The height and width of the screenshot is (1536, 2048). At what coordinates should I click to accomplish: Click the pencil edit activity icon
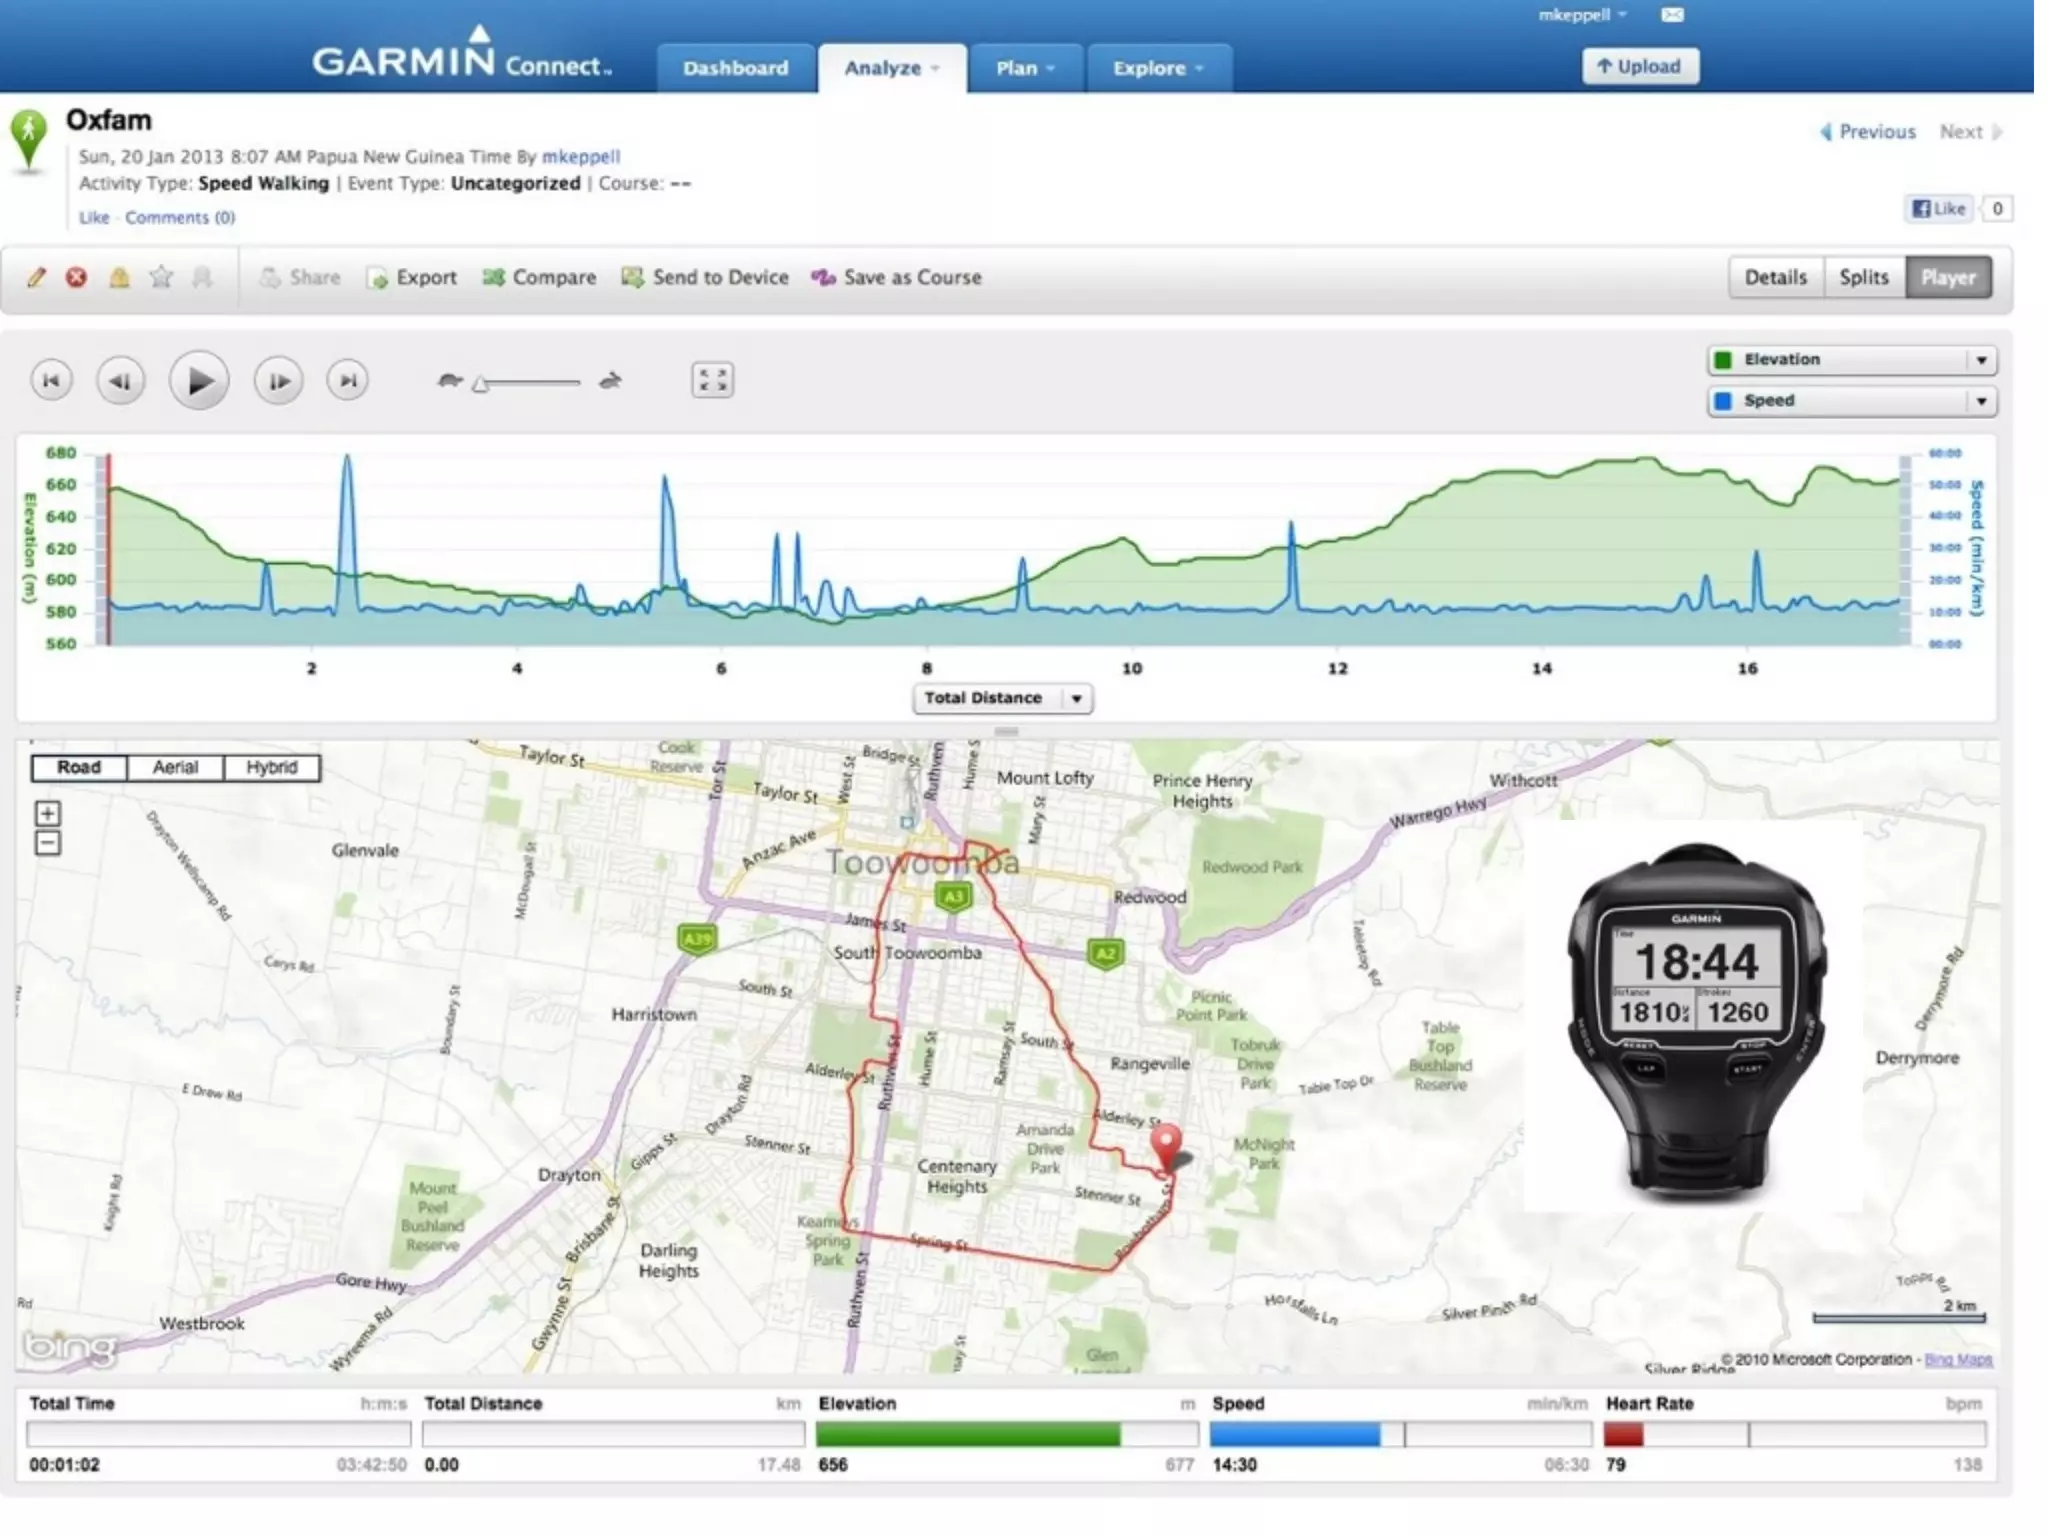tap(37, 277)
